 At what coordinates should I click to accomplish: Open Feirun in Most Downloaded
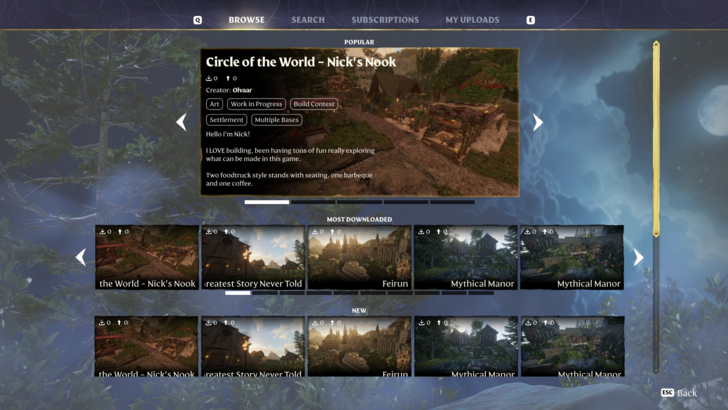coord(359,257)
